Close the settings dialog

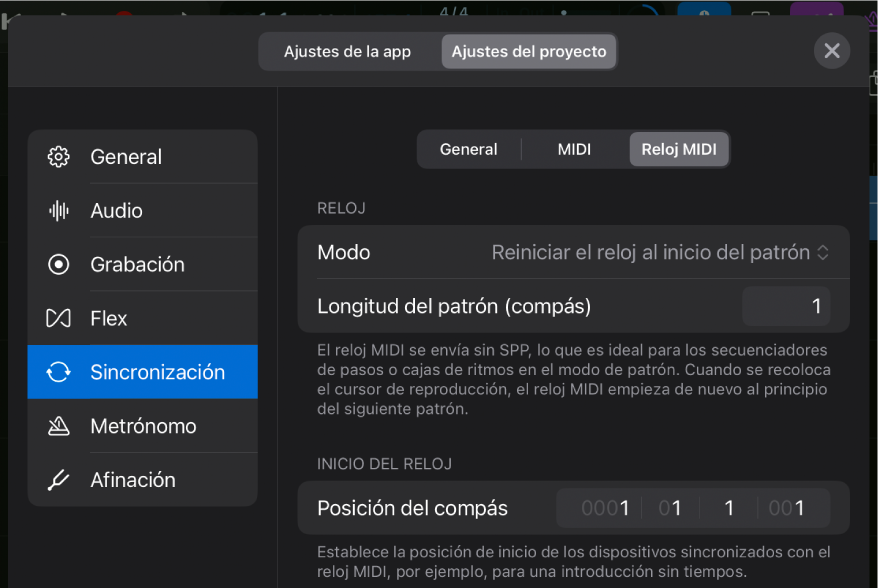pyautogui.click(x=831, y=50)
